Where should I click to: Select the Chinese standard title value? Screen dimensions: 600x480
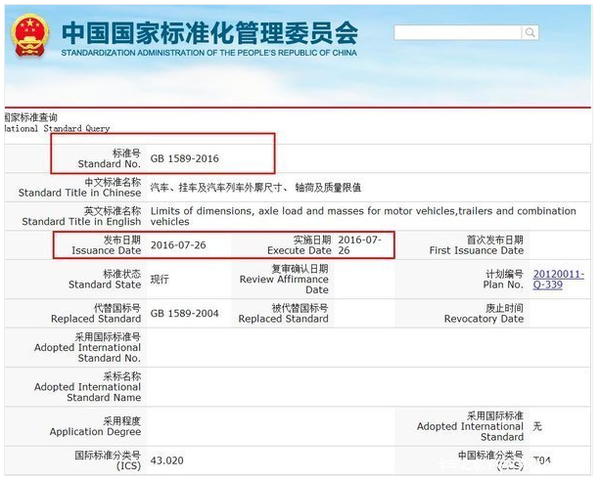256,188
